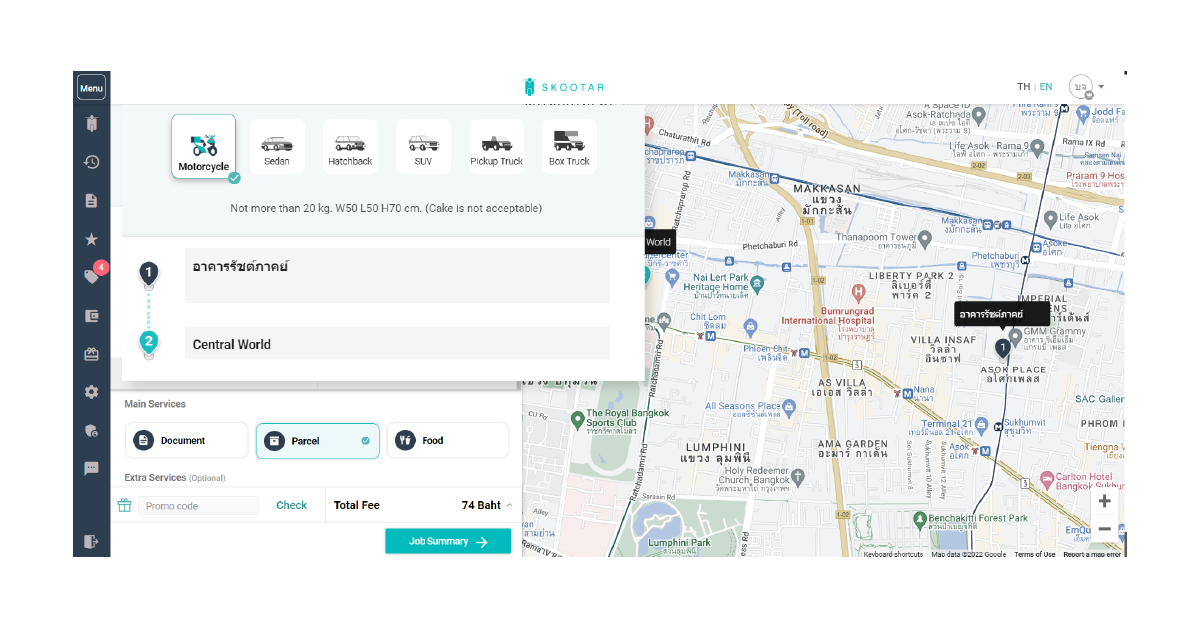1200x628 pixels.
Task: Click the logout icon at sidebar bottom
Action: click(91, 541)
